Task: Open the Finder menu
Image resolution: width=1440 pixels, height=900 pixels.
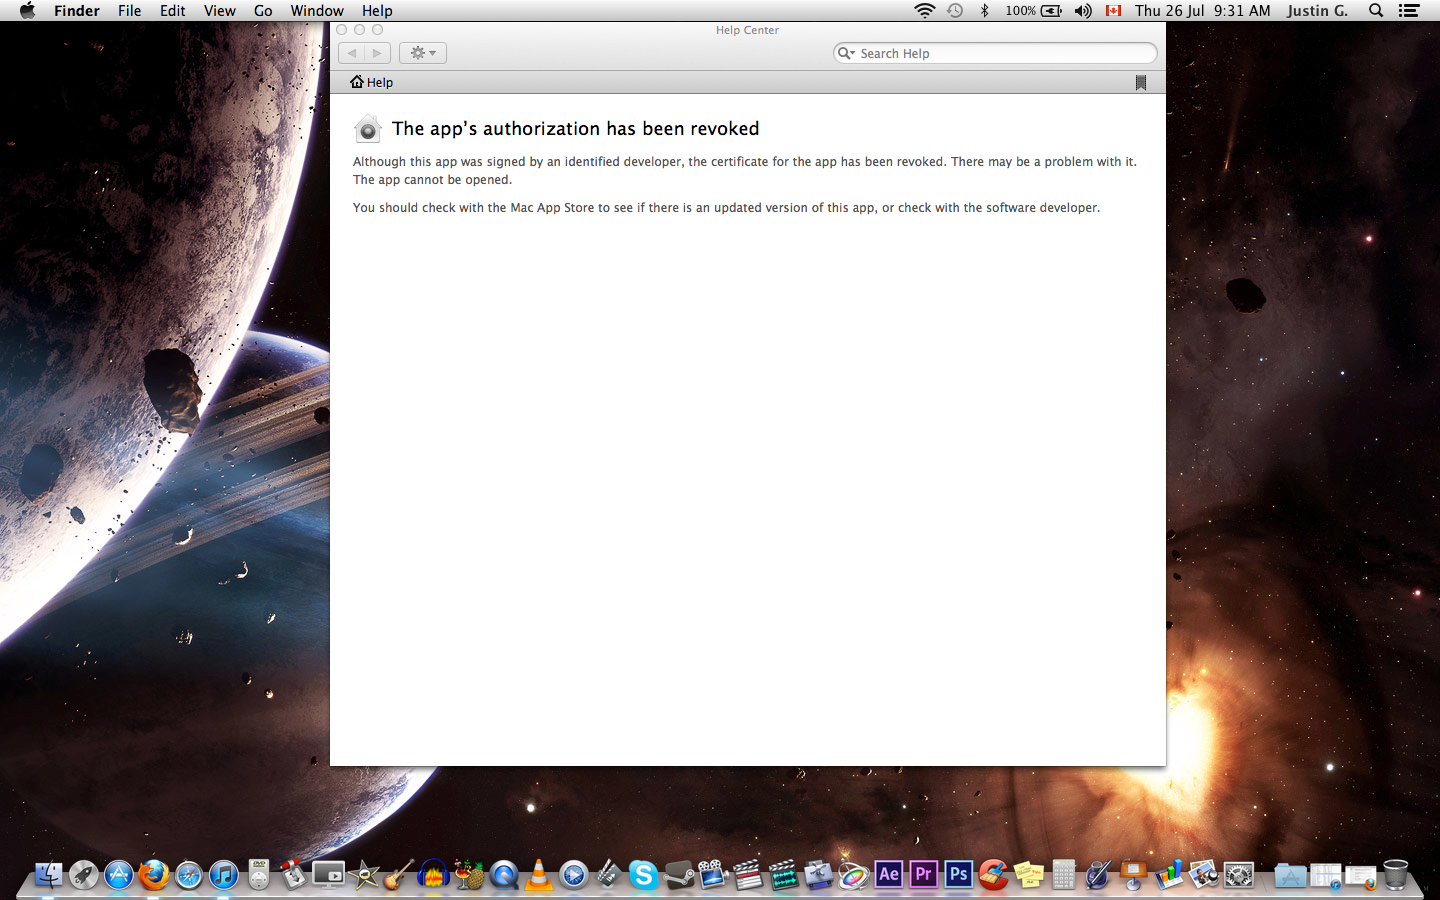Action: (x=77, y=10)
